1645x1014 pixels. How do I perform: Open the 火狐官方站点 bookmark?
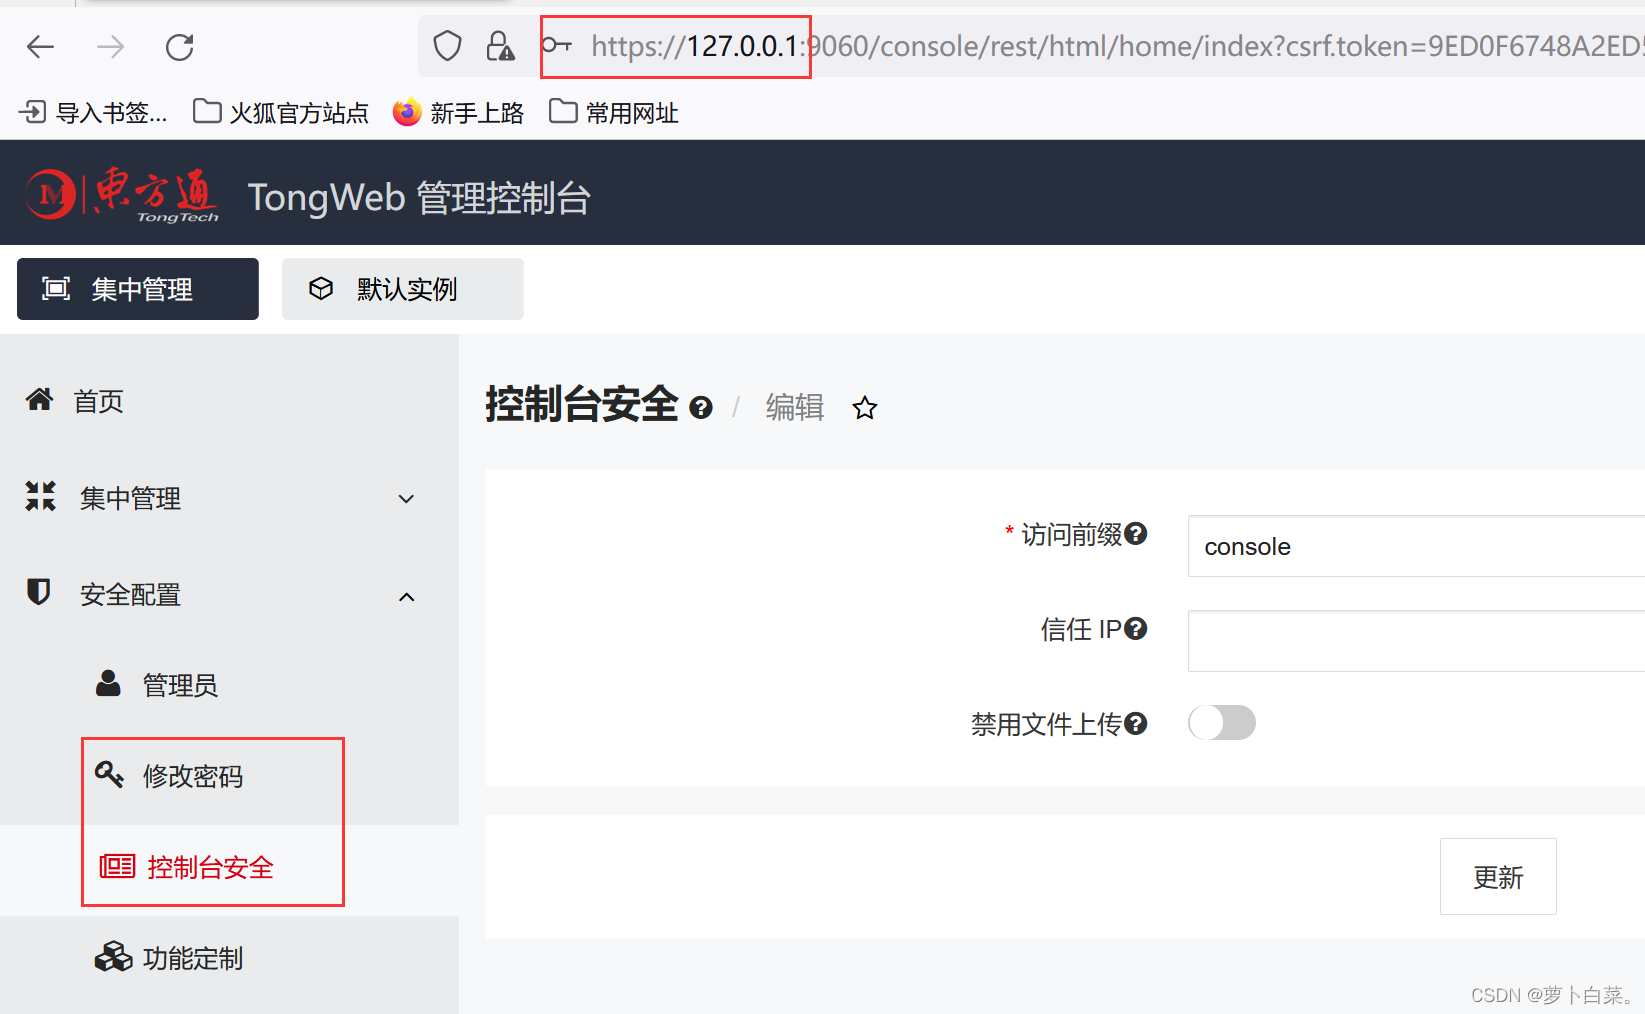pos(280,111)
